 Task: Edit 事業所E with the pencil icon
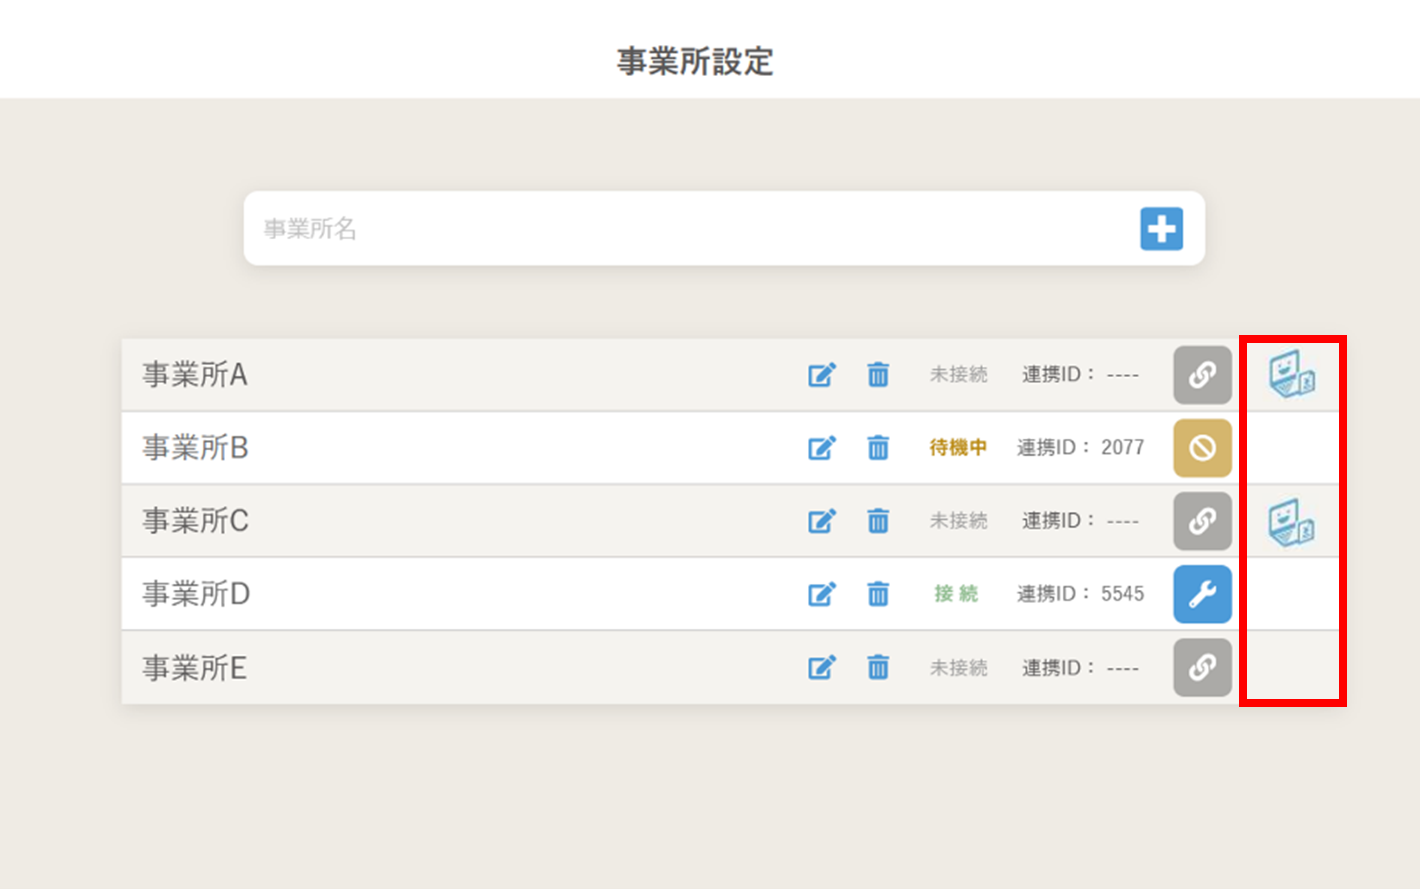click(821, 667)
